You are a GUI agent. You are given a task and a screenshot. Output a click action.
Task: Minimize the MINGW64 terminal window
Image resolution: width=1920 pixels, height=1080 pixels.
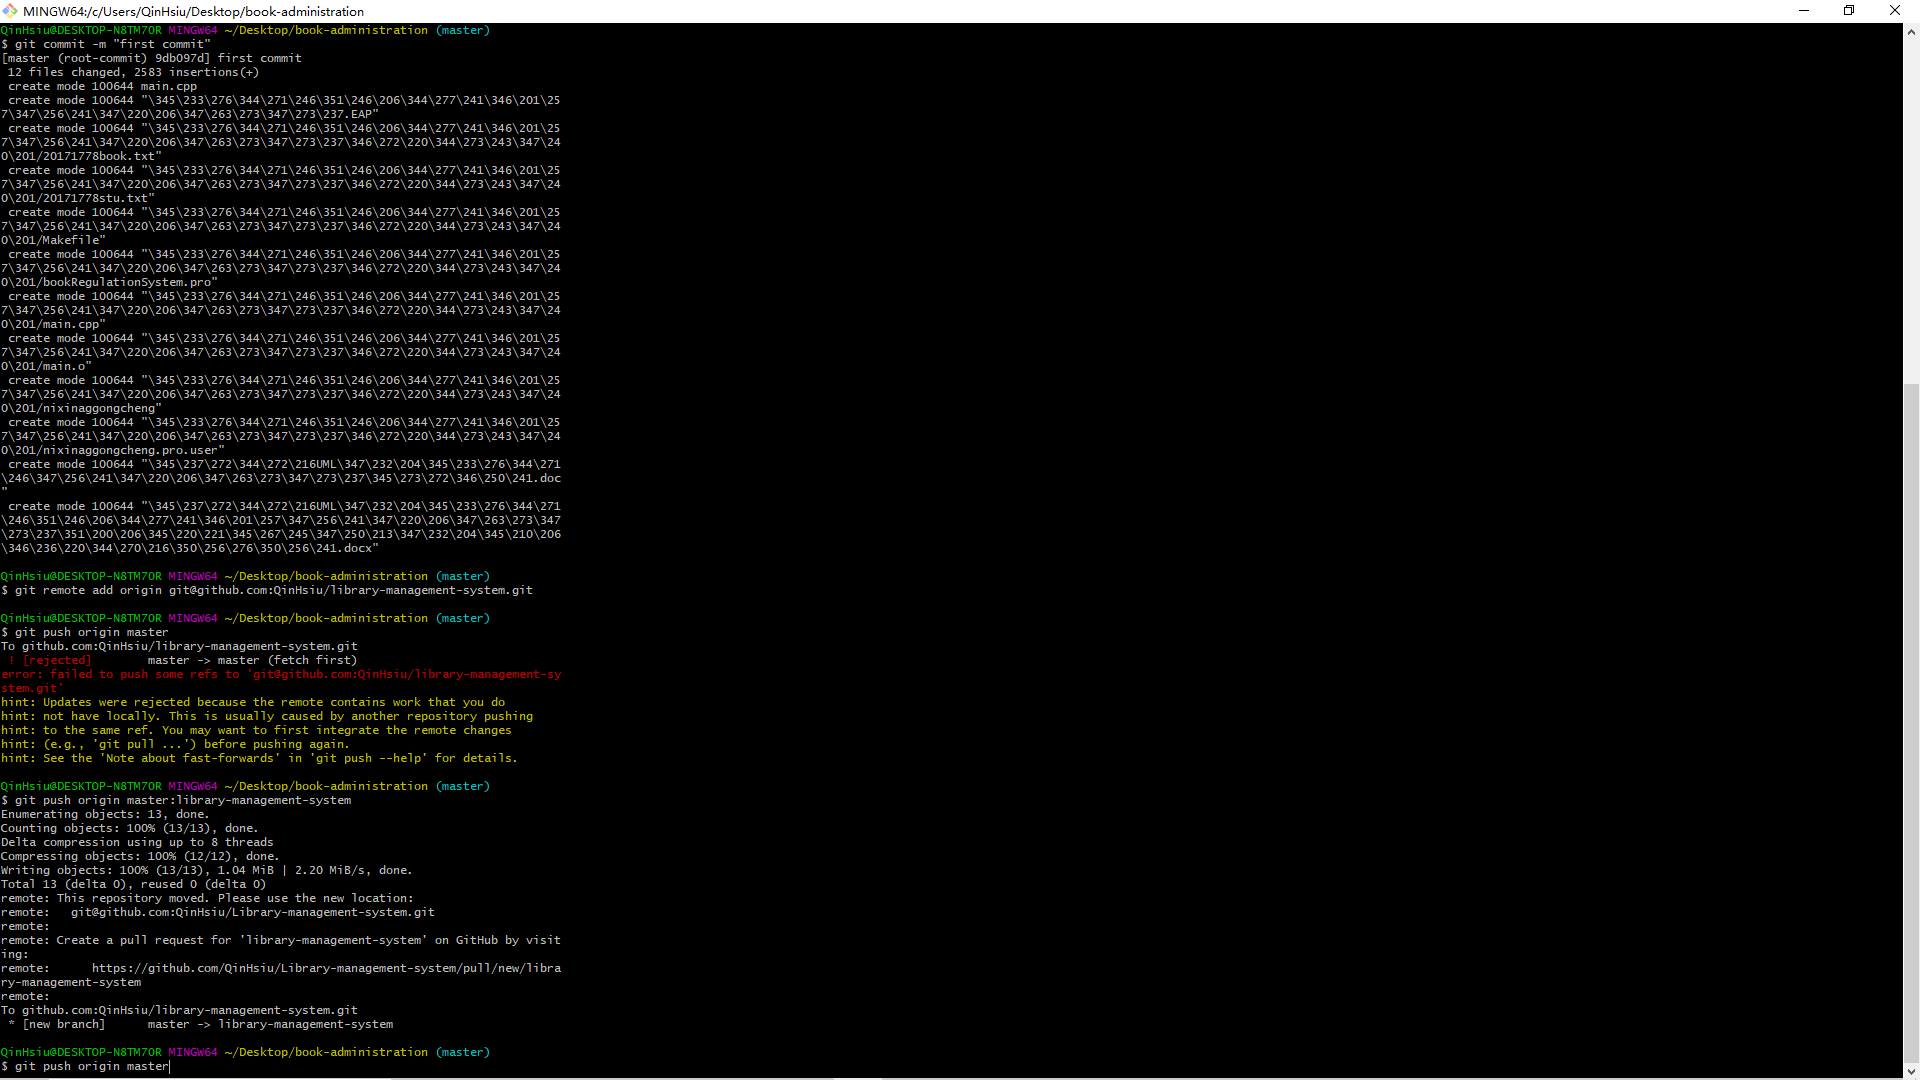1804,11
